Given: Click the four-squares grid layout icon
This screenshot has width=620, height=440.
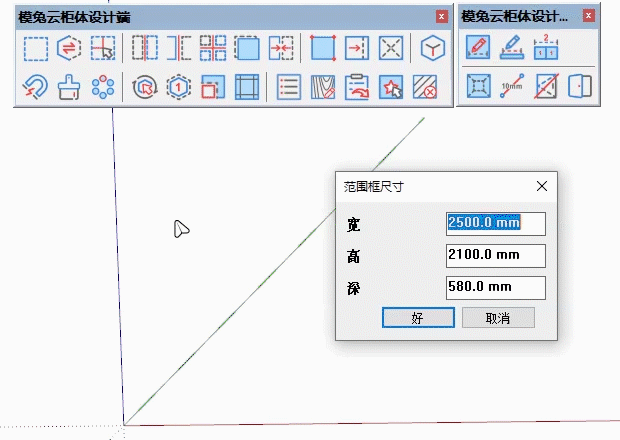Looking at the screenshot, I should 213,48.
